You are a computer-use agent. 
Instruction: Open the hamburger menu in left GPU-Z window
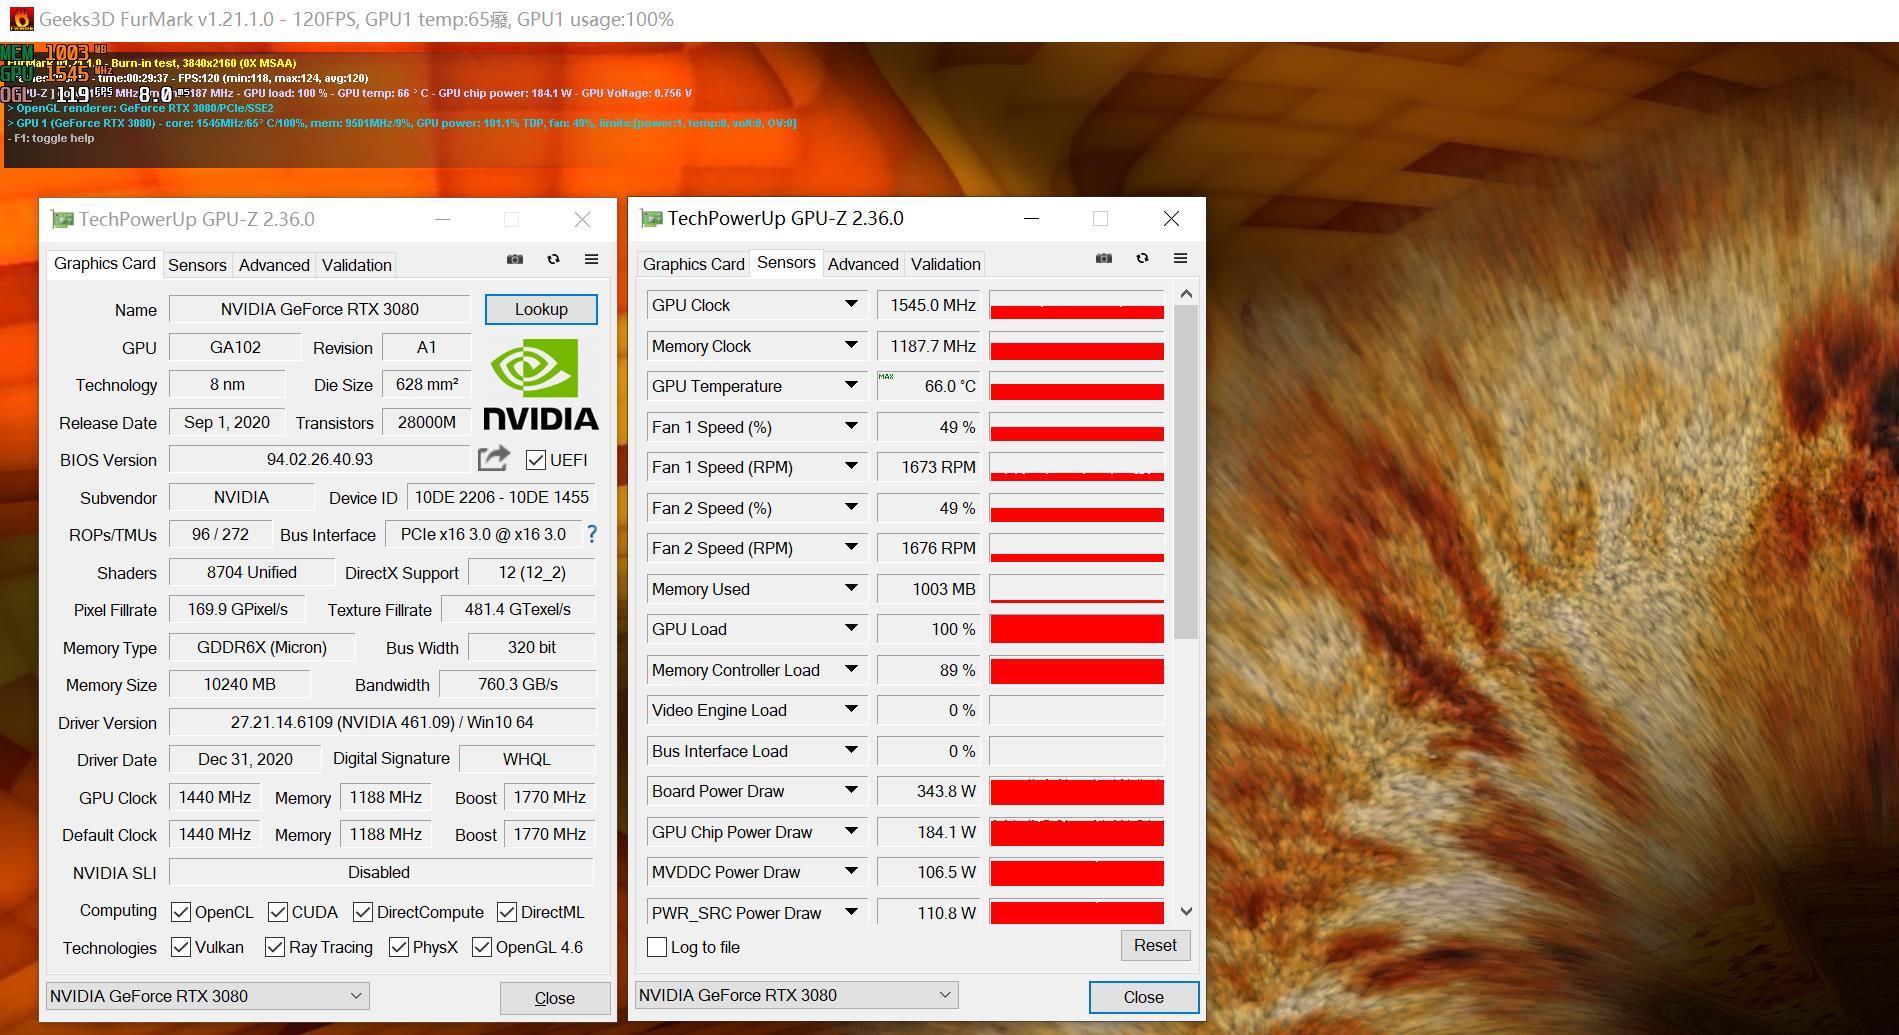pyautogui.click(x=591, y=259)
